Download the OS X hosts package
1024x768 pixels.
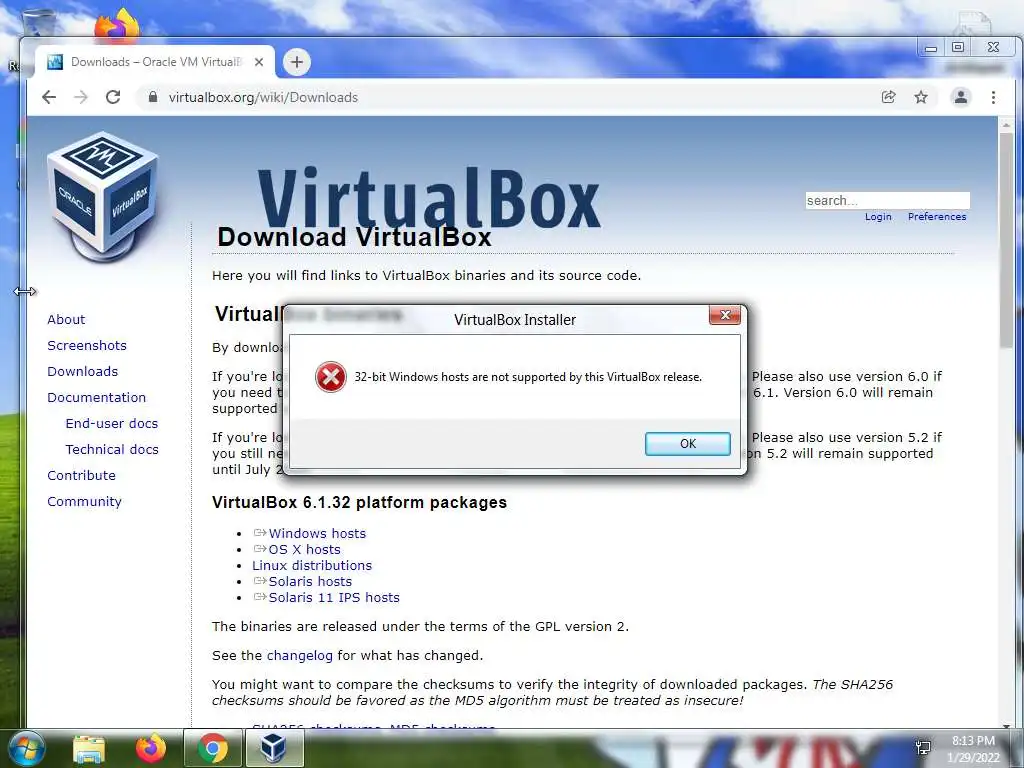(304, 550)
